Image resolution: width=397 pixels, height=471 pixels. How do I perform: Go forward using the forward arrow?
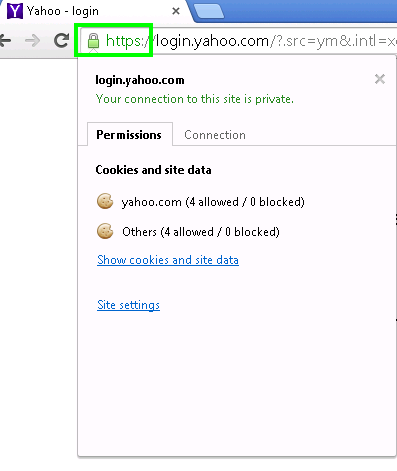pos(32,41)
